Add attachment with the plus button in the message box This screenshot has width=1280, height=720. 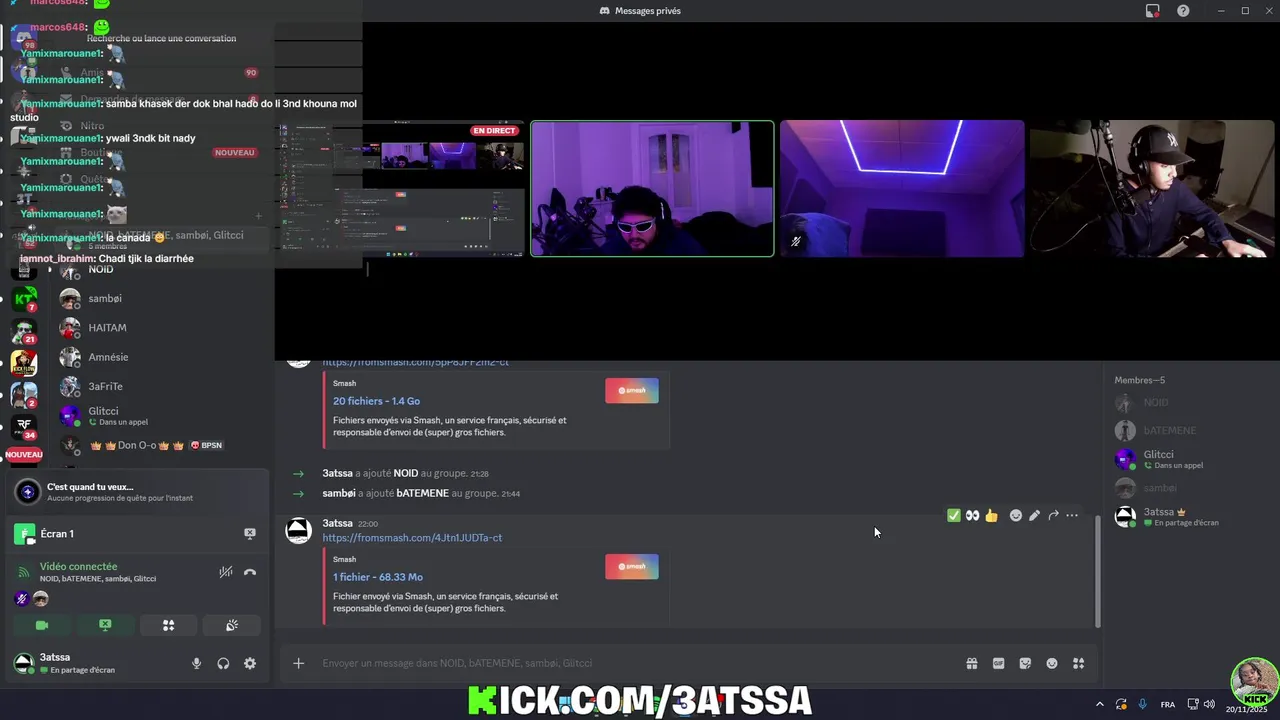coord(298,663)
